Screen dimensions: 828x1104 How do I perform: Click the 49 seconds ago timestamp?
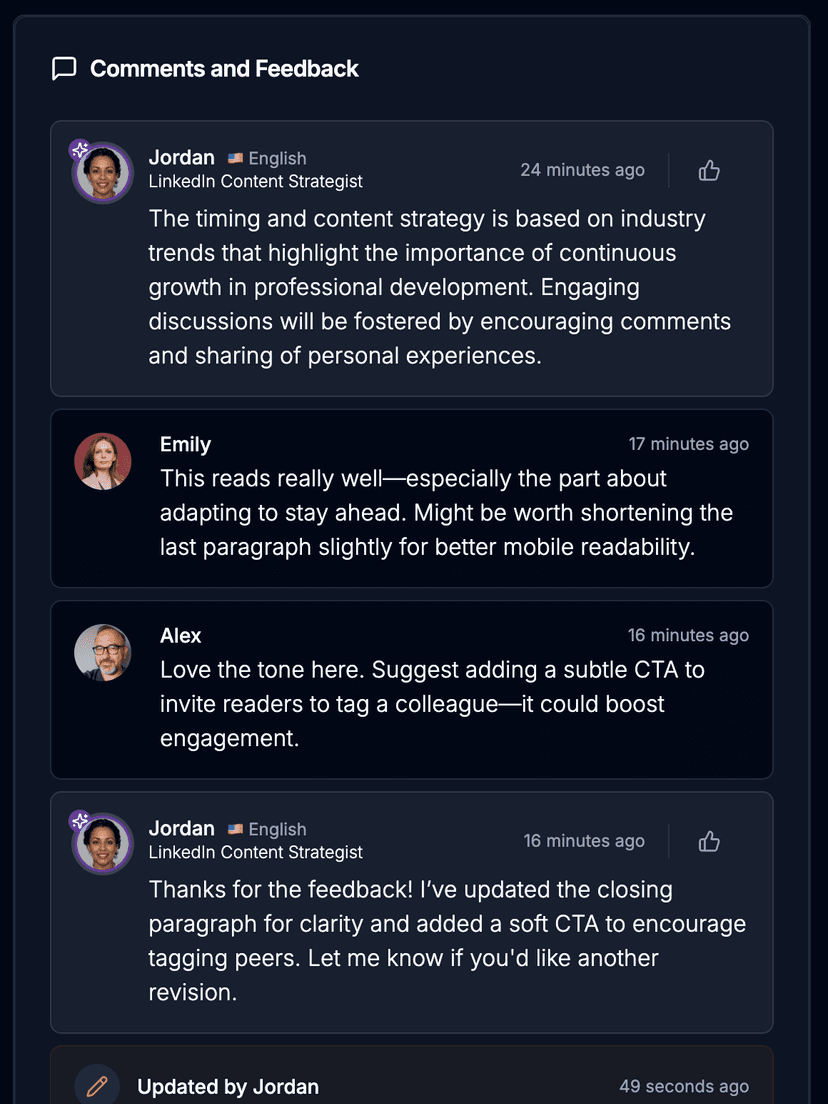coord(684,1086)
